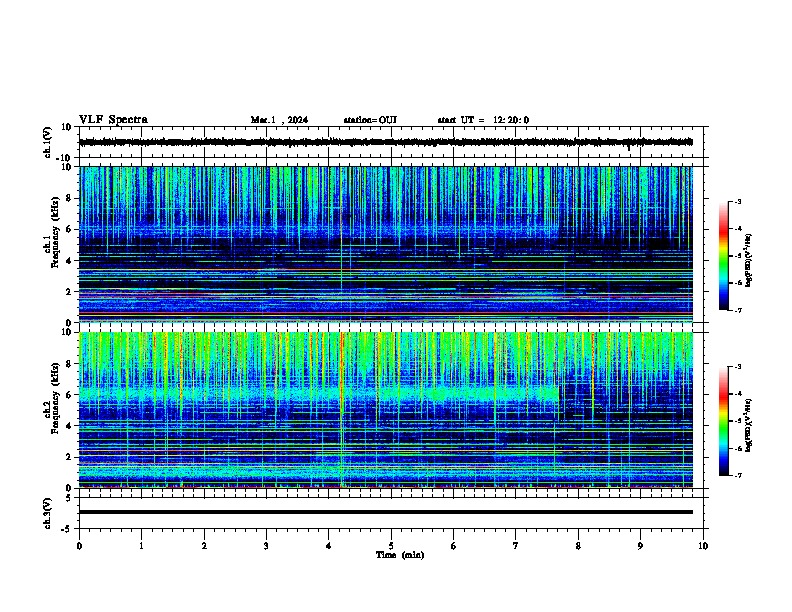Click the ch.1 spectrogram color scale bar
The image size is (792, 612).
723,256
